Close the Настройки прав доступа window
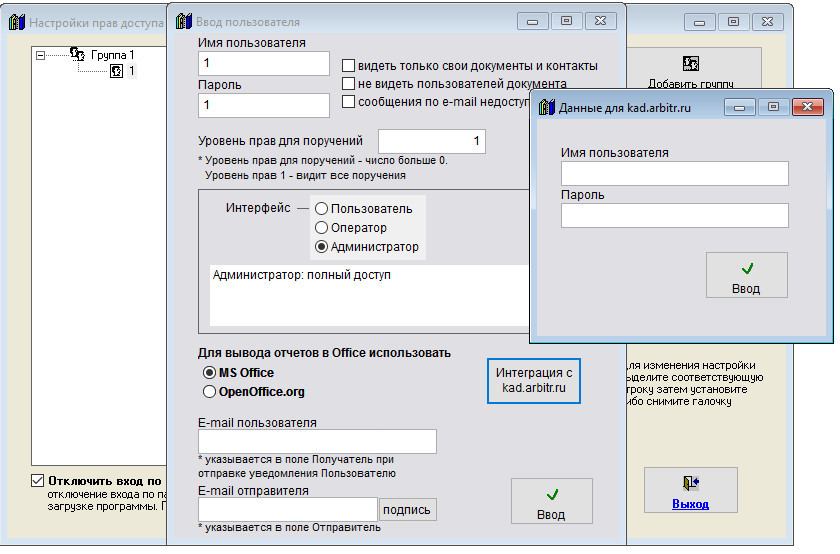Viewport: 840px width, 554px height. pos(768,21)
